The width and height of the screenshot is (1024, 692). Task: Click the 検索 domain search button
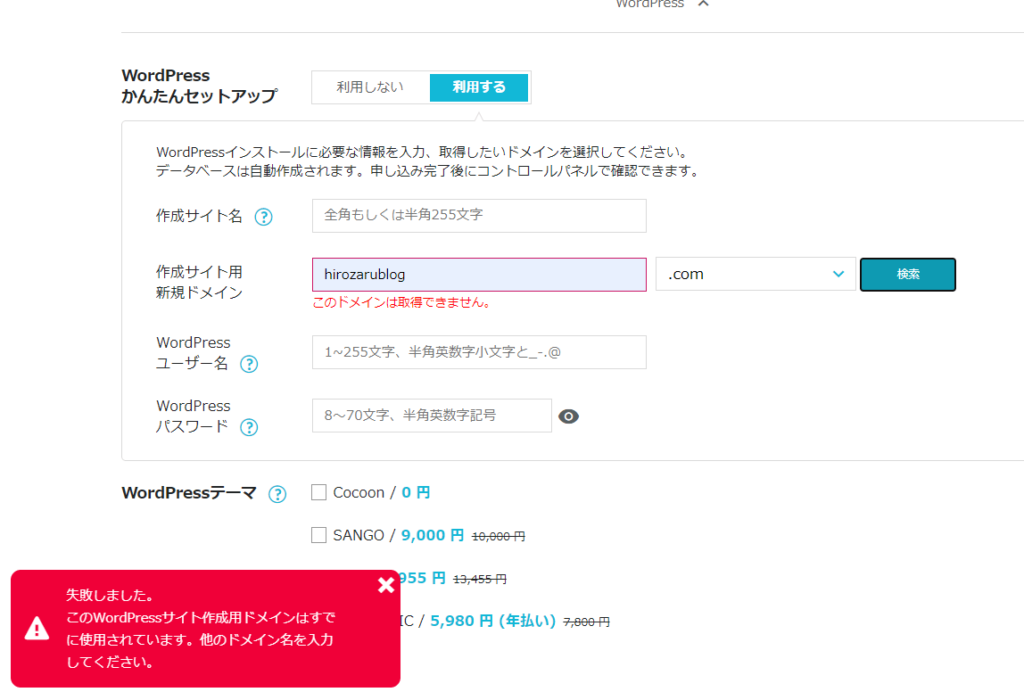point(908,274)
